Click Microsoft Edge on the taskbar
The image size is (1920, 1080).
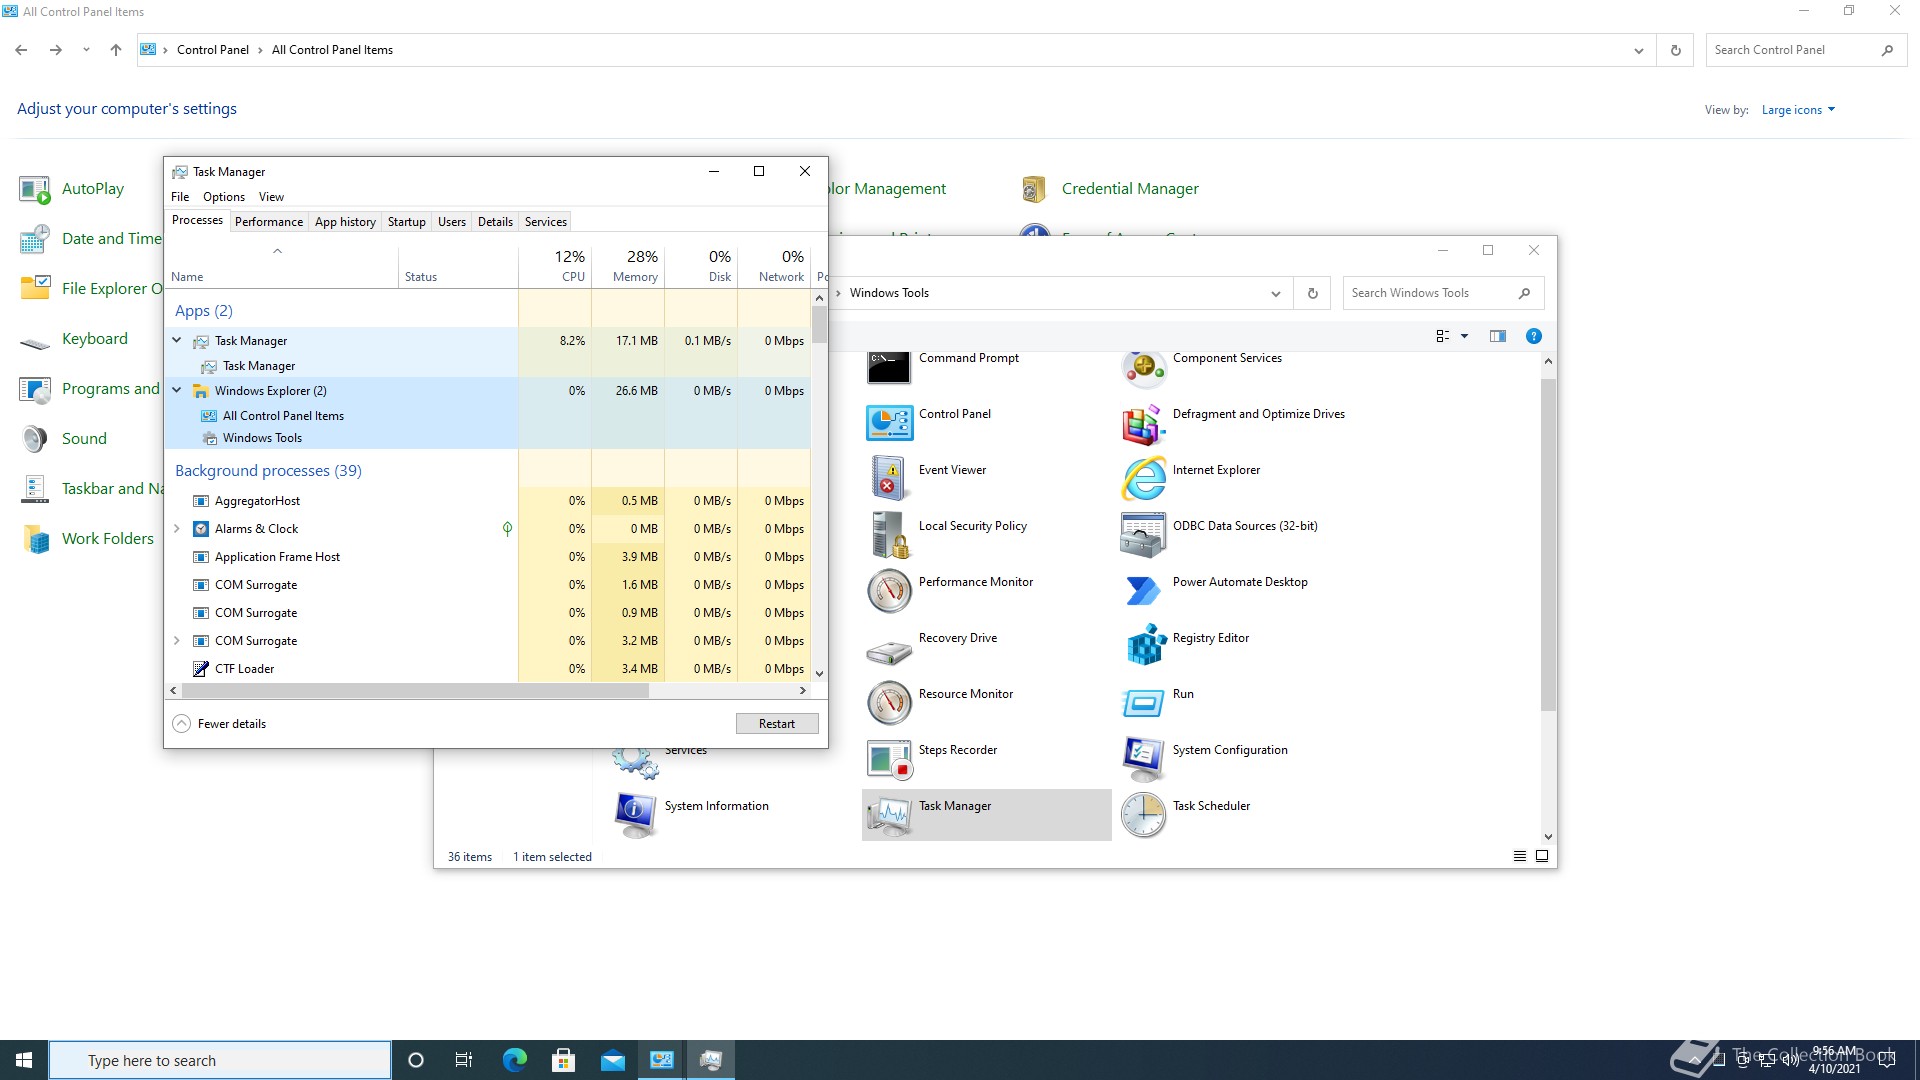click(514, 1060)
